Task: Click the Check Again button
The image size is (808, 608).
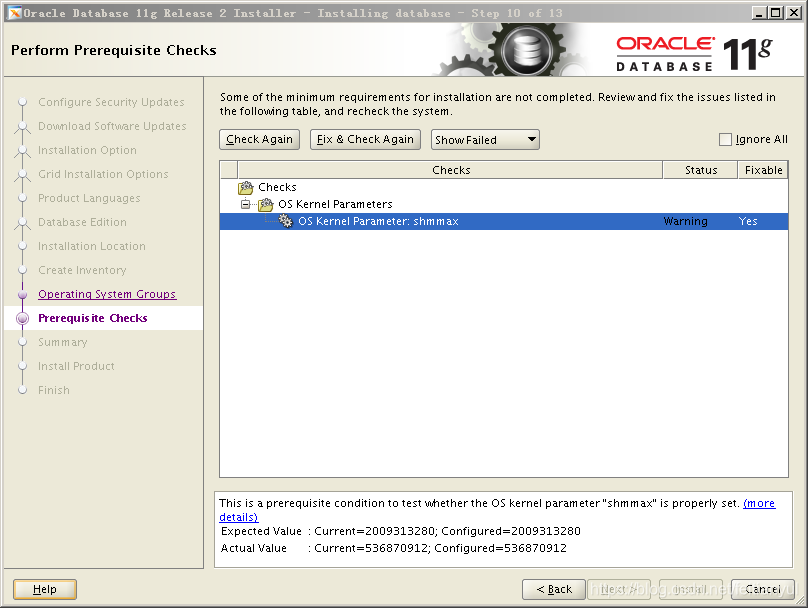Action: (259, 140)
